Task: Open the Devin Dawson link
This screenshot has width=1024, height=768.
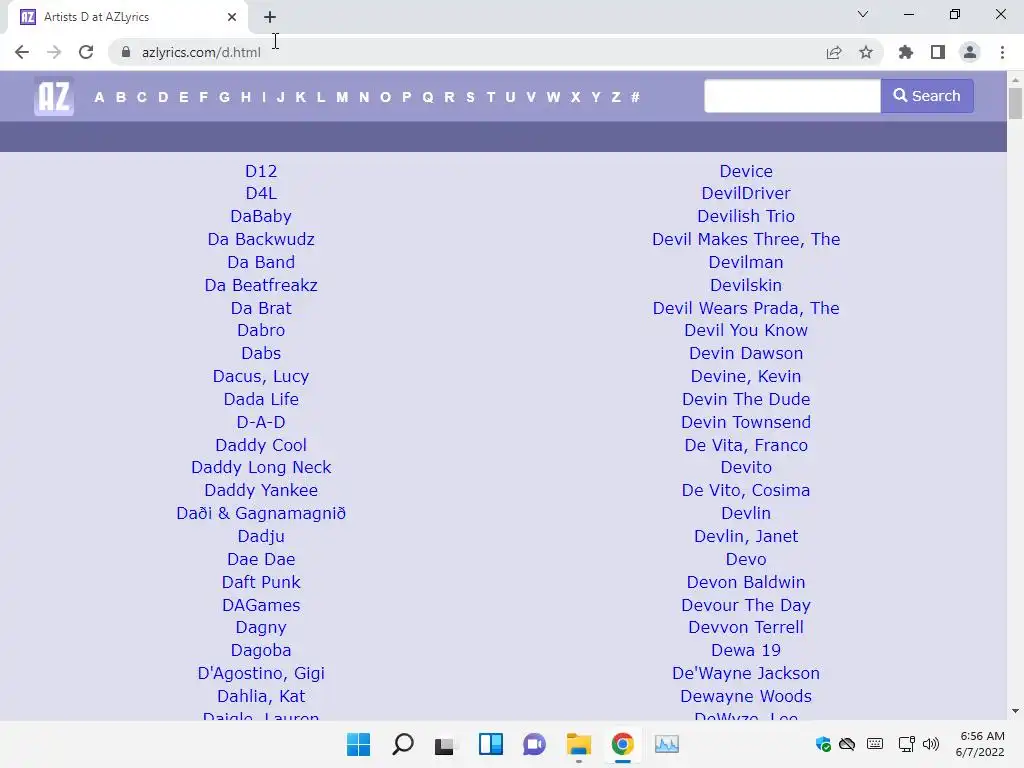Action: coord(746,353)
